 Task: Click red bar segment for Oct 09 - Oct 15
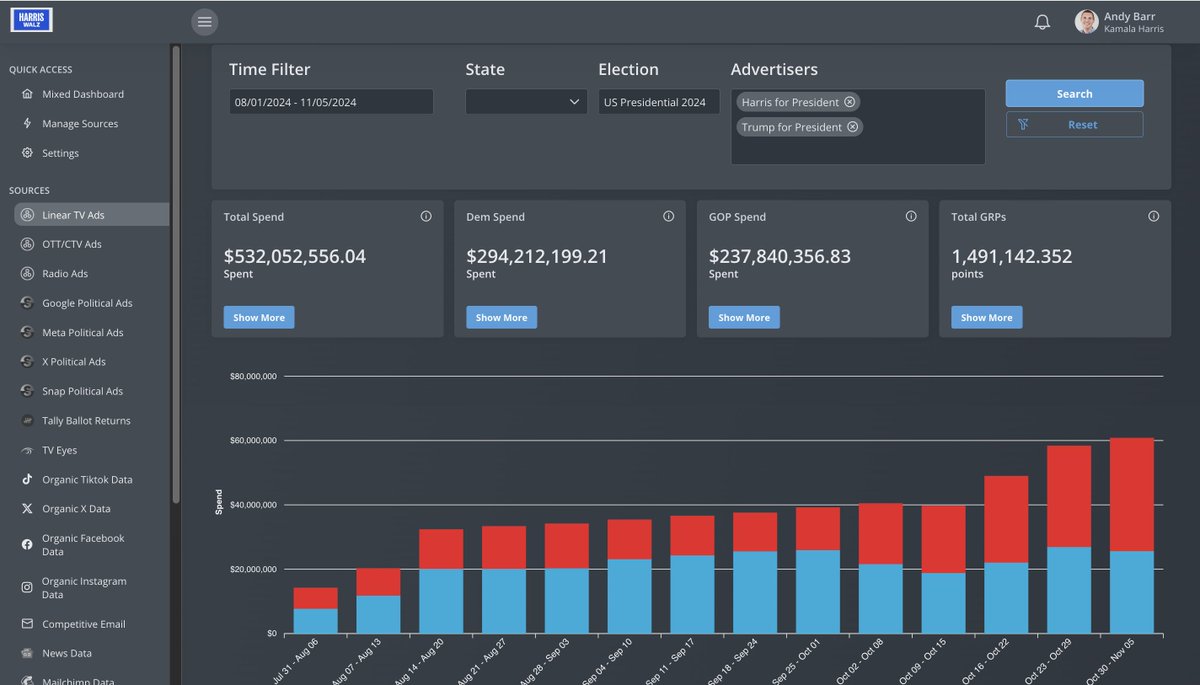pos(943,539)
